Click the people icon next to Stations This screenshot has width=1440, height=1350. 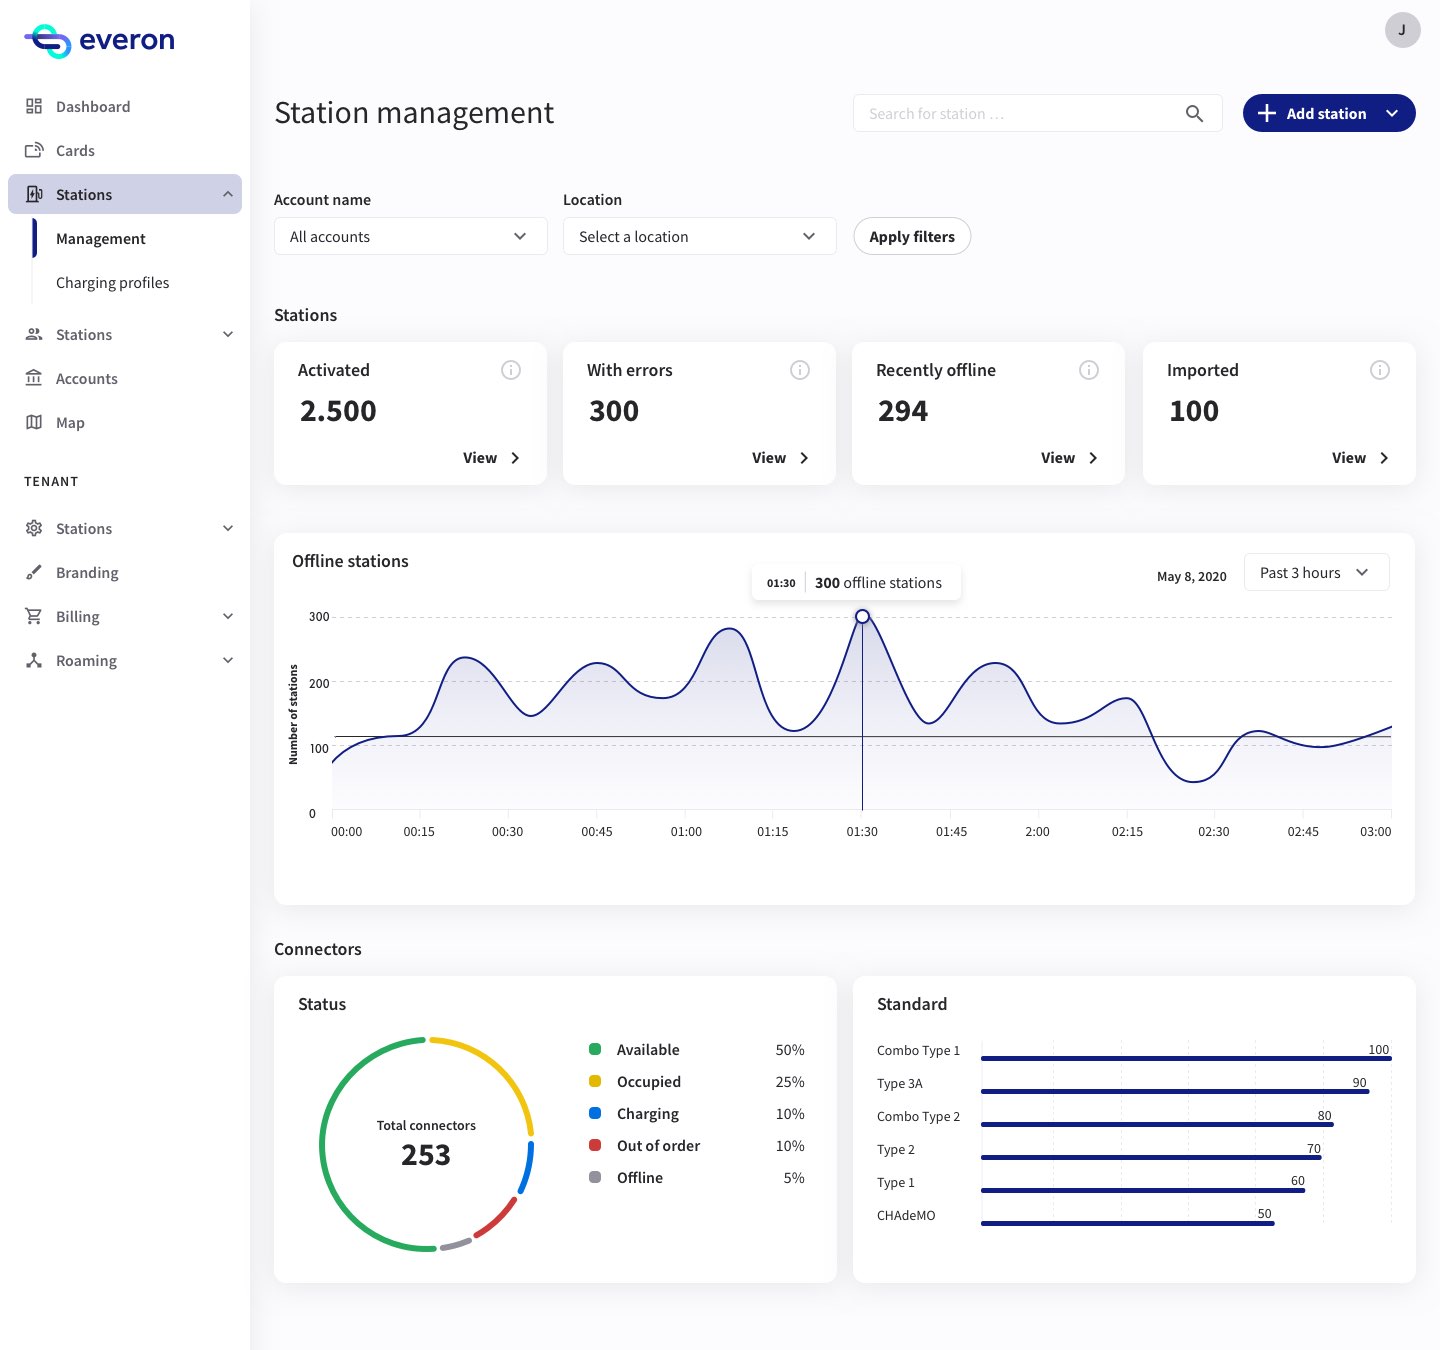tap(34, 334)
